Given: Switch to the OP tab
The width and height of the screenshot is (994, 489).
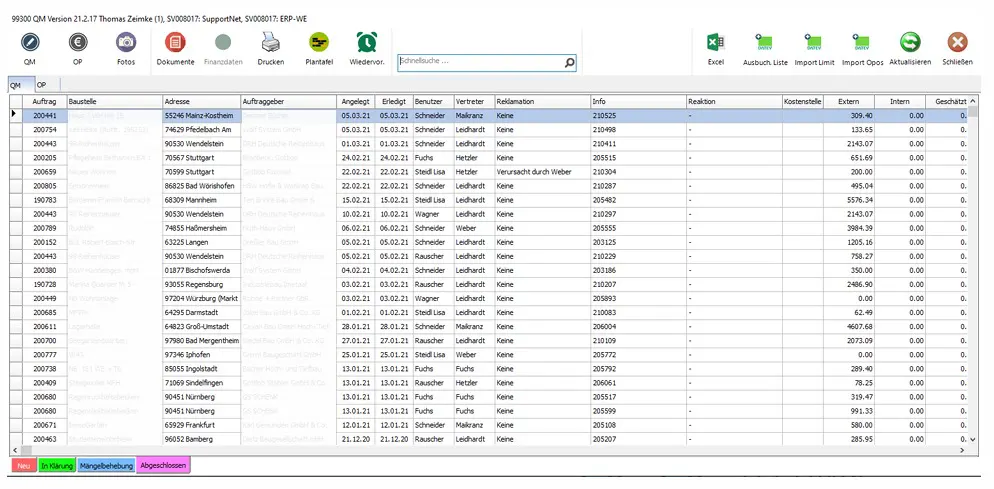Looking at the screenshot, I should (x=42, y=86).
